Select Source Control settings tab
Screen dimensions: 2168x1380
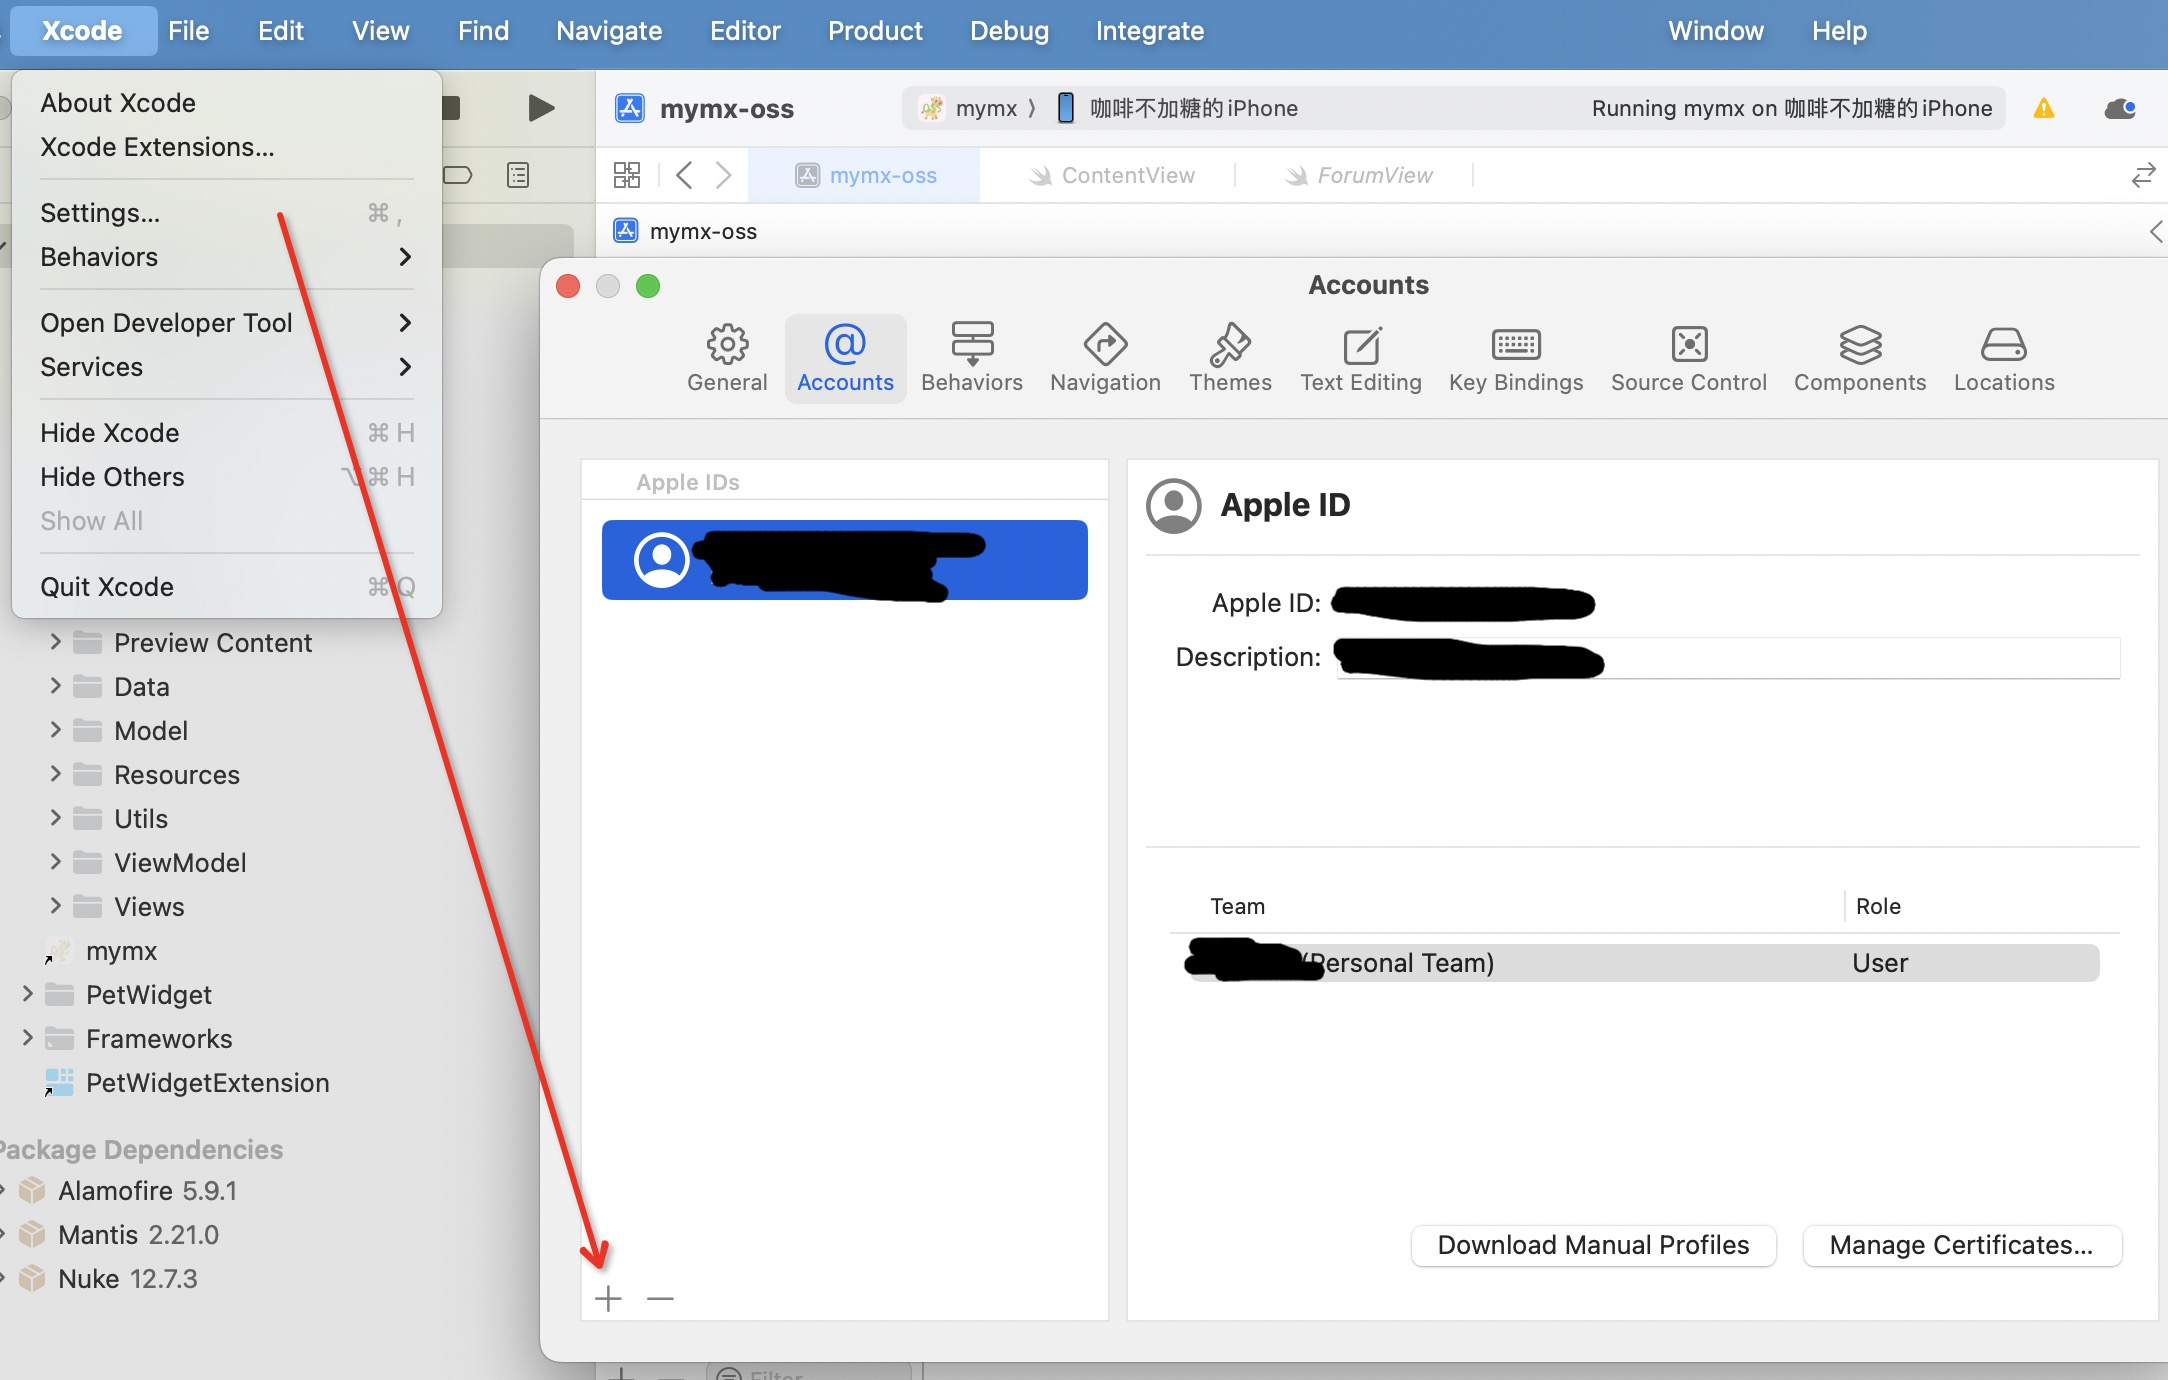(1688, 357)
